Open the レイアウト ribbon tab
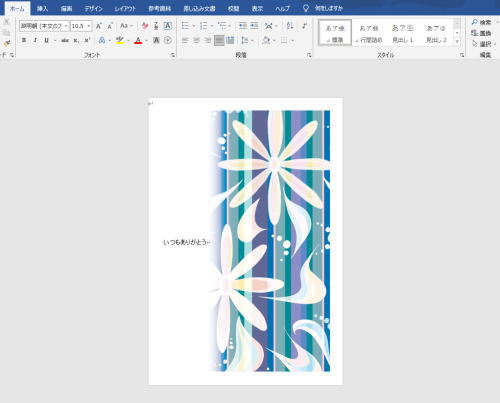 point(125,8)
